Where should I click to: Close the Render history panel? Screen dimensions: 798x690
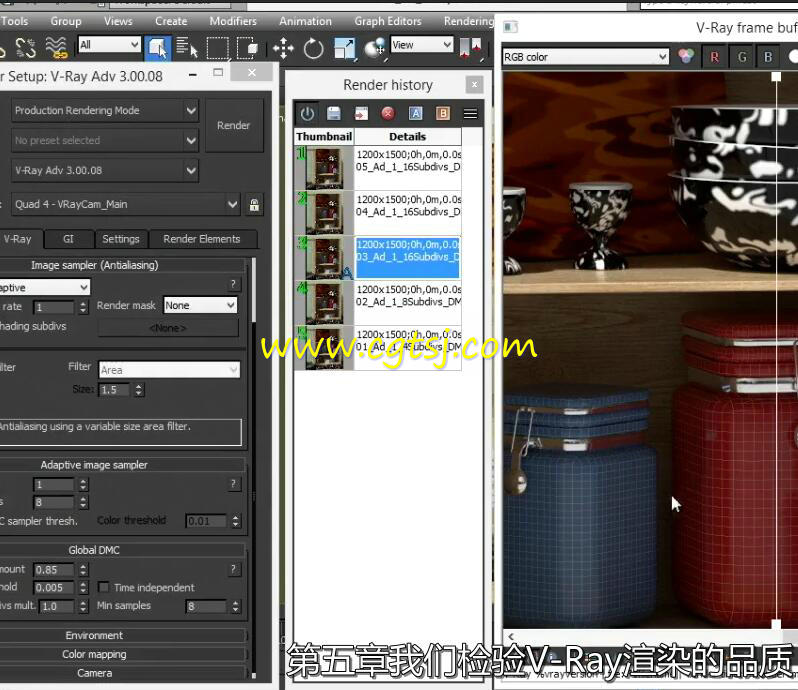(474, 84)
